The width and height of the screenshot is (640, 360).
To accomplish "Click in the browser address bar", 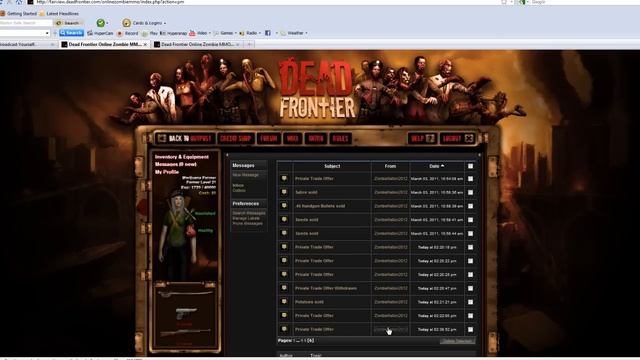I will pyautogui.click(x=261, y=2).
